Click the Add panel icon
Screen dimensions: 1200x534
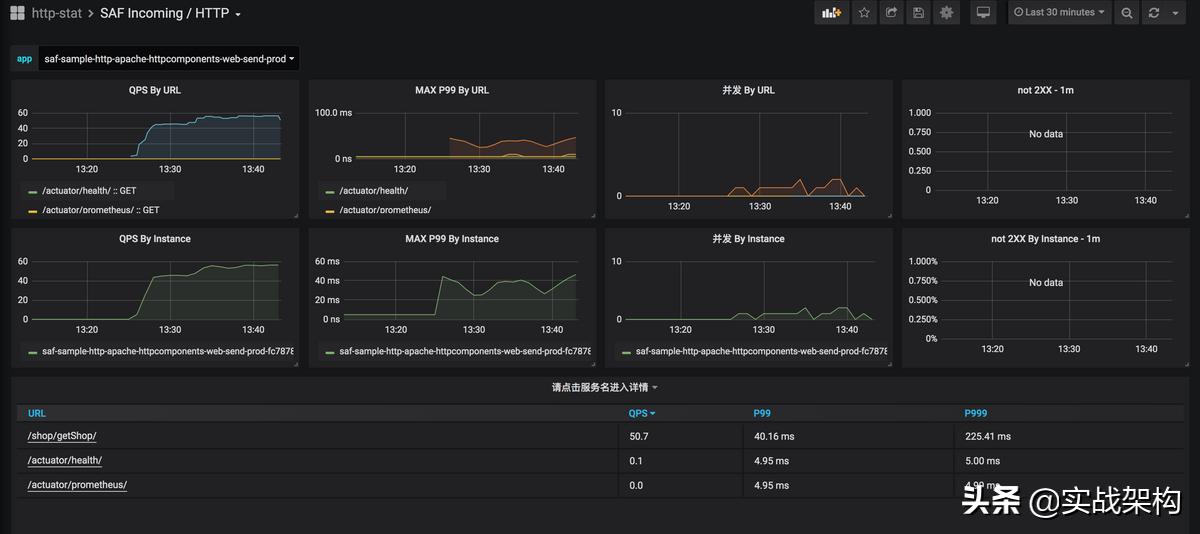pyautogui.click(x=831, y=13)
